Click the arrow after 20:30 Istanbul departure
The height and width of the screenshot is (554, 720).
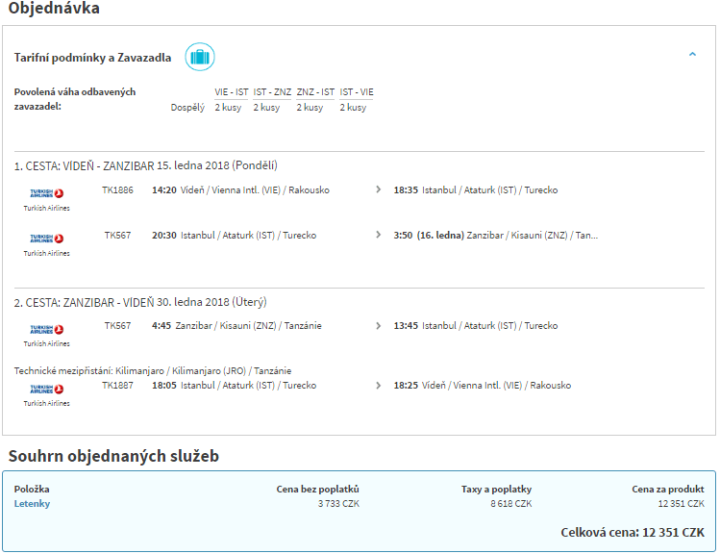point(378,235)
